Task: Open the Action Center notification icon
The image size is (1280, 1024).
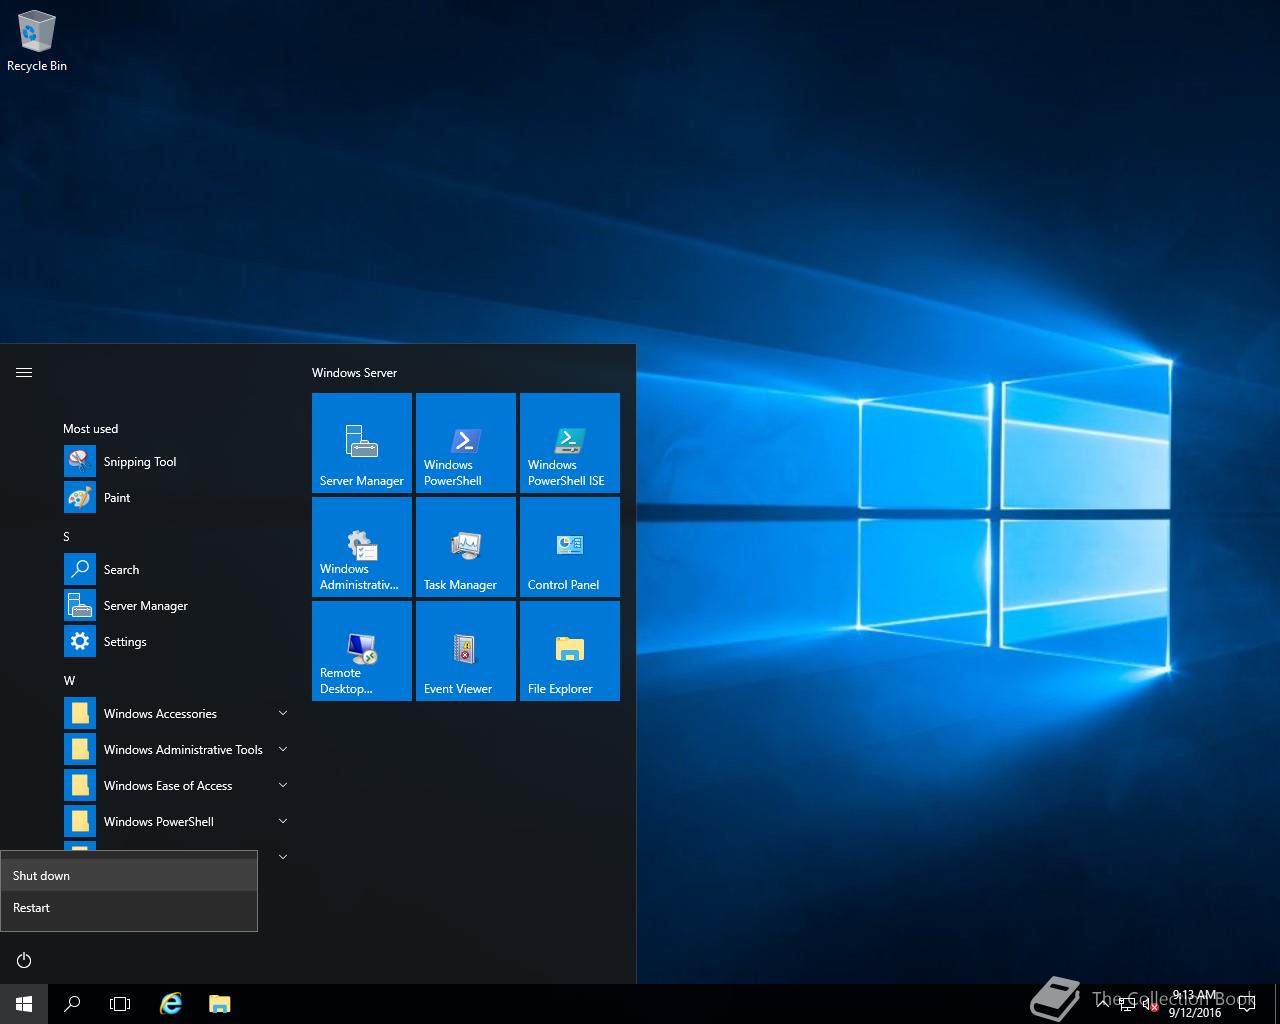Action: tap(1247, 1004)
